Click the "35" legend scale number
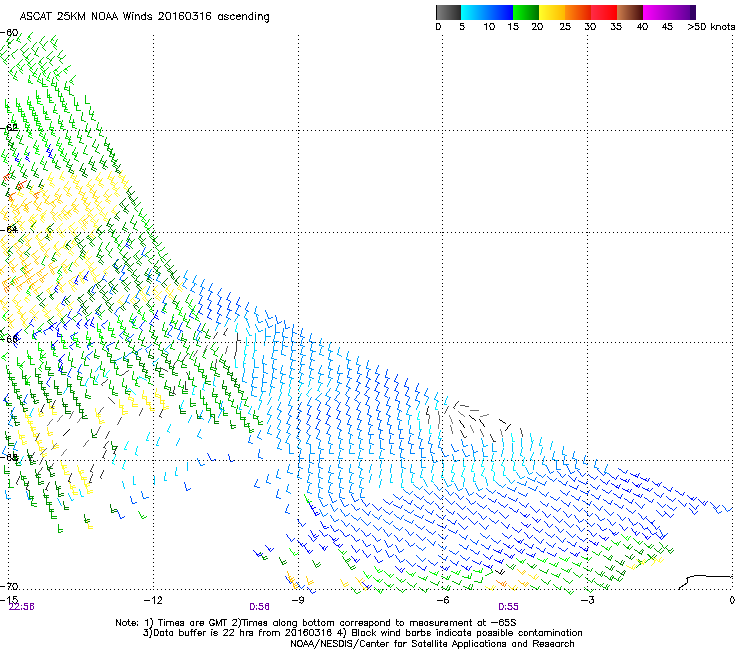This screenshot has width=740, height=650. pos(616,27)
